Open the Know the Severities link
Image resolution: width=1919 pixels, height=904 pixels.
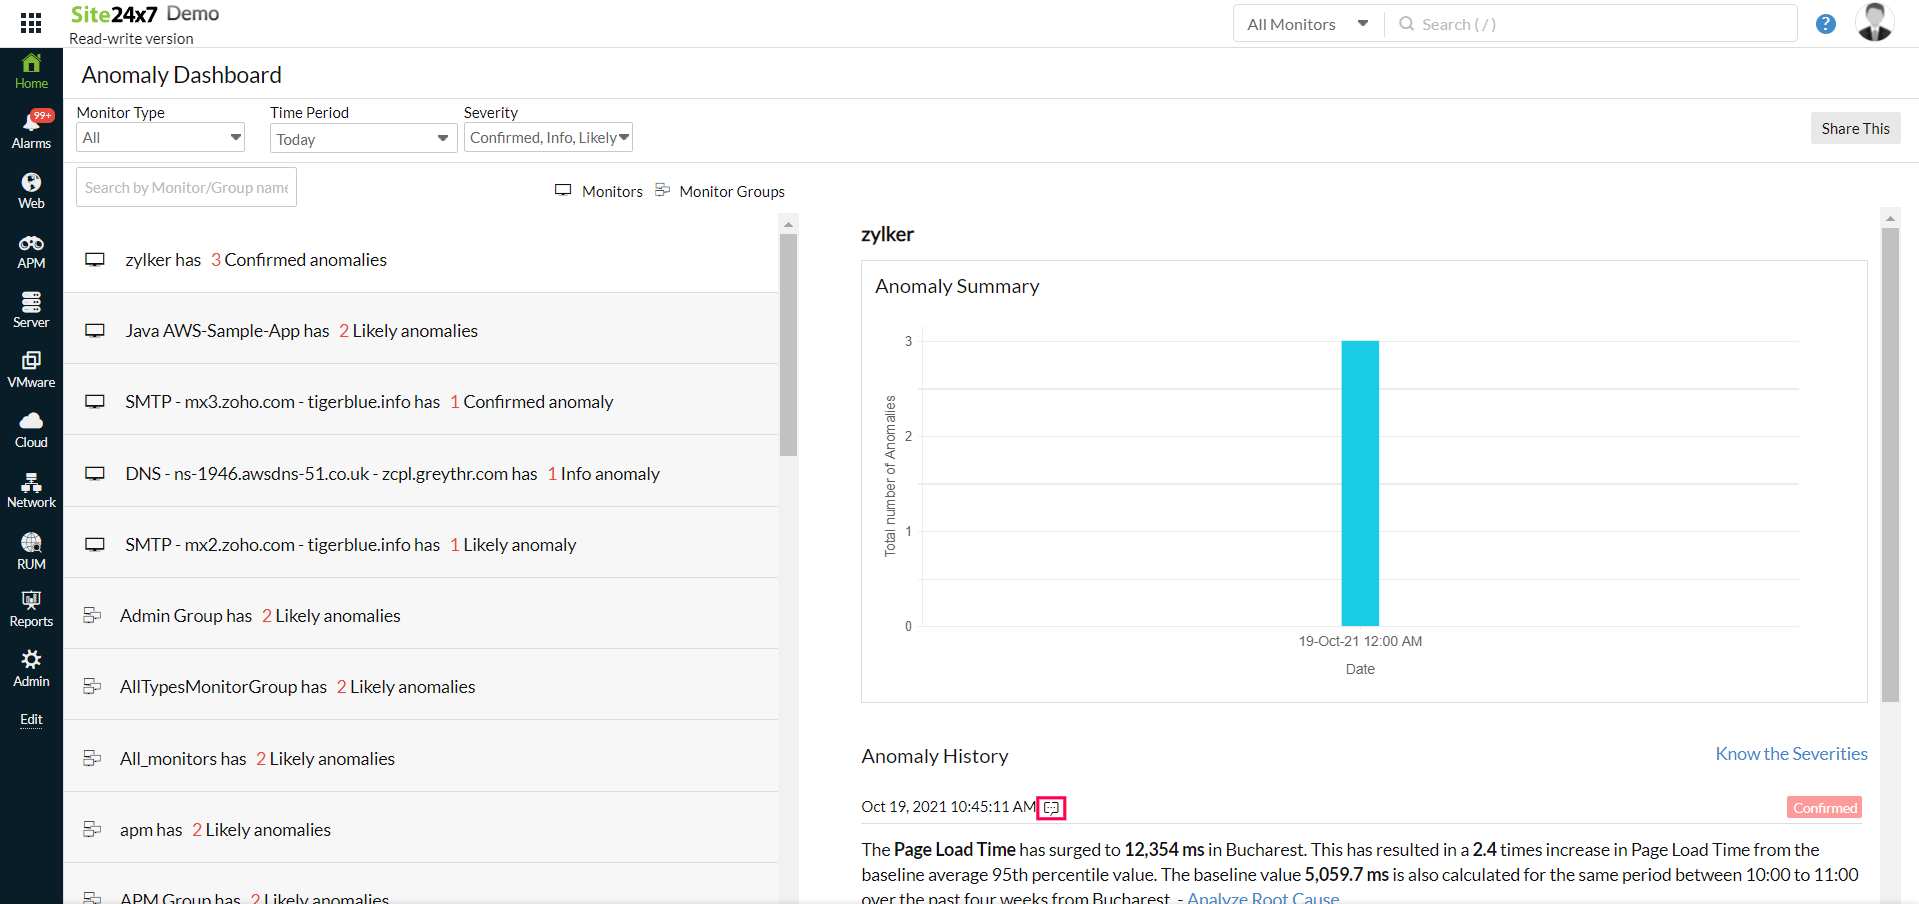1791,754
